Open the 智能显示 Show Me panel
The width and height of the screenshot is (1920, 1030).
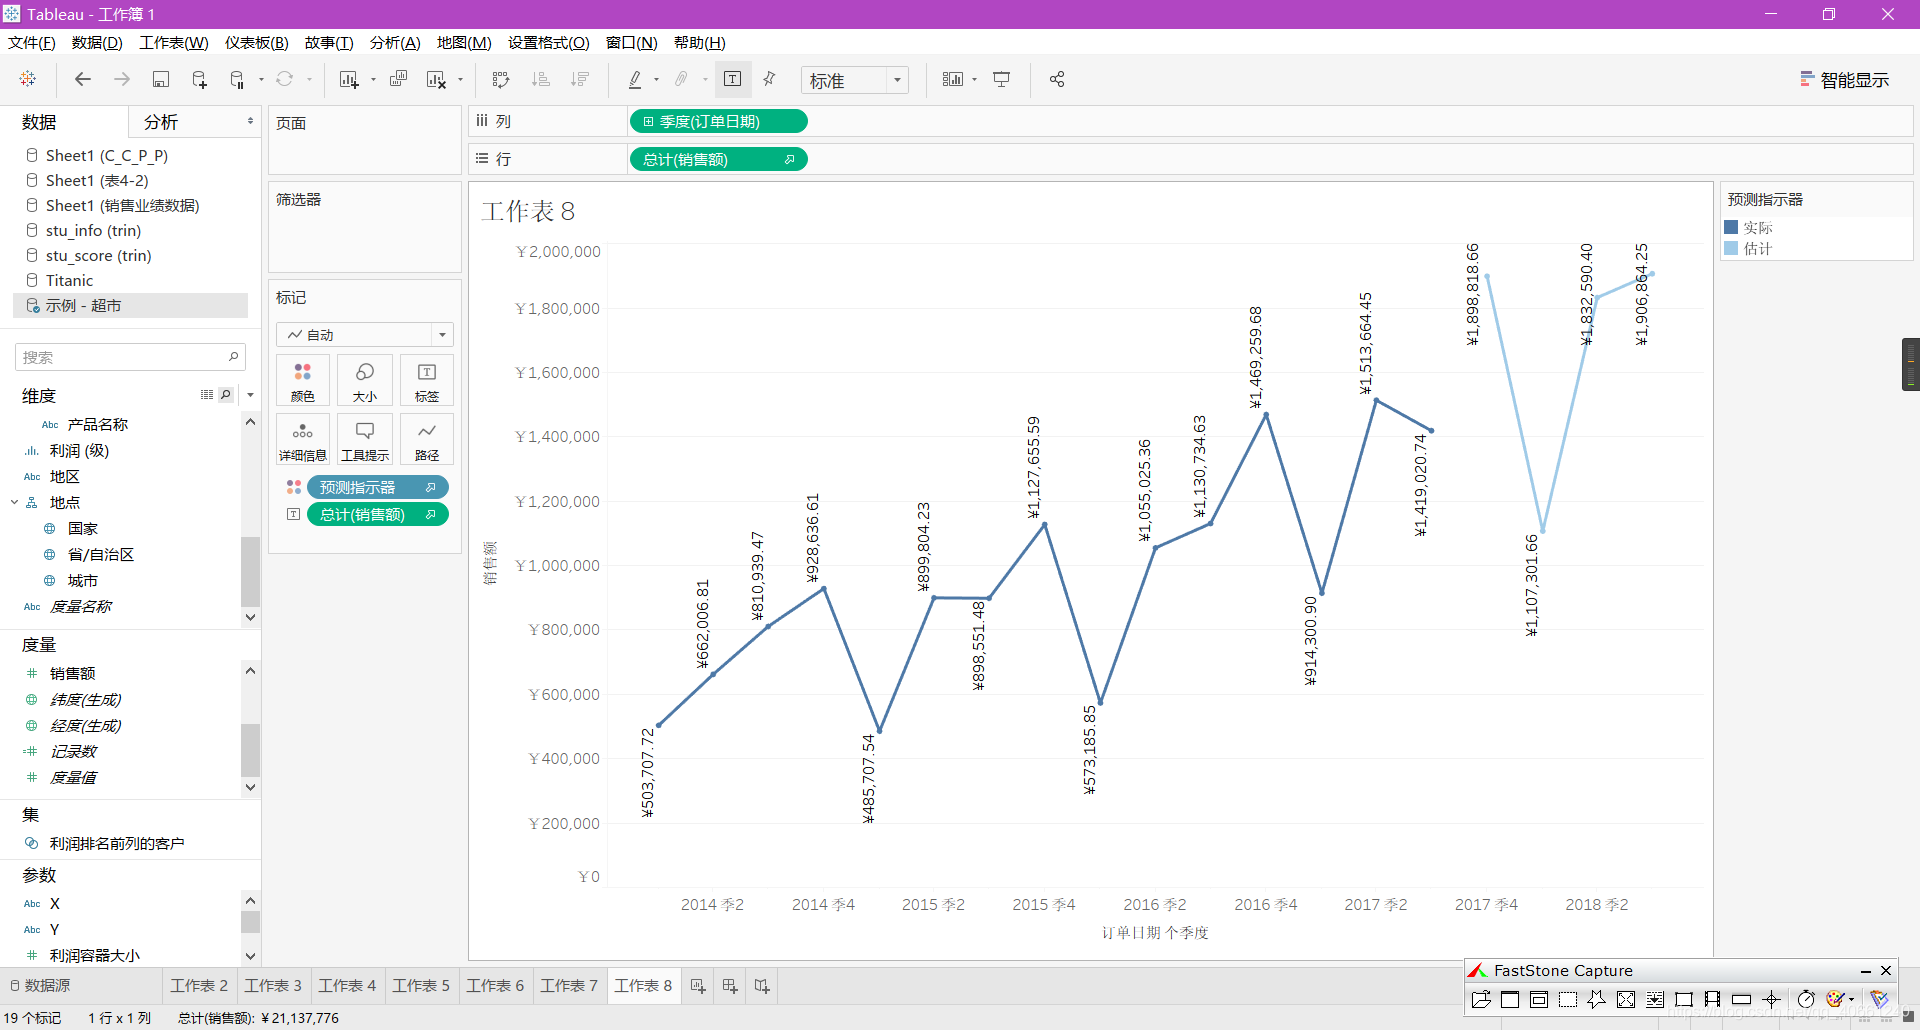1845,80
